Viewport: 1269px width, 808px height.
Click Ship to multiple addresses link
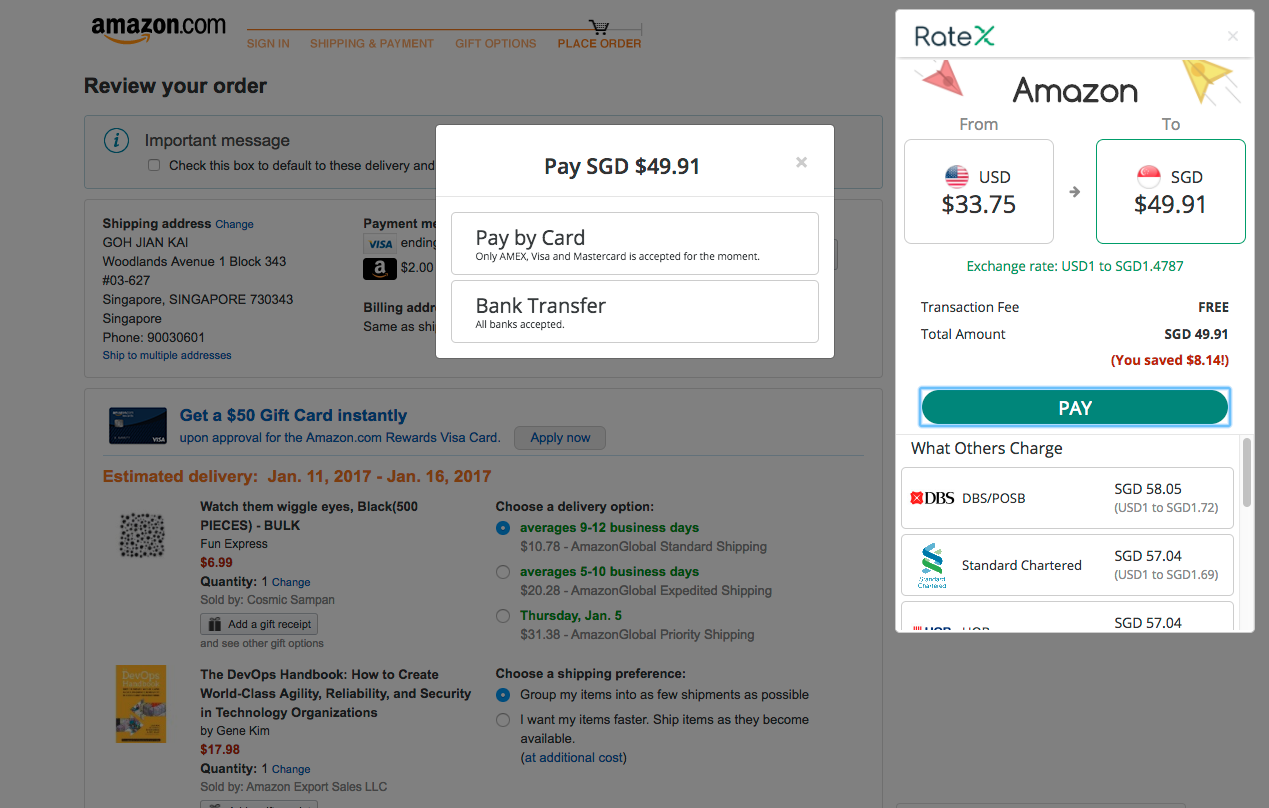167,356
